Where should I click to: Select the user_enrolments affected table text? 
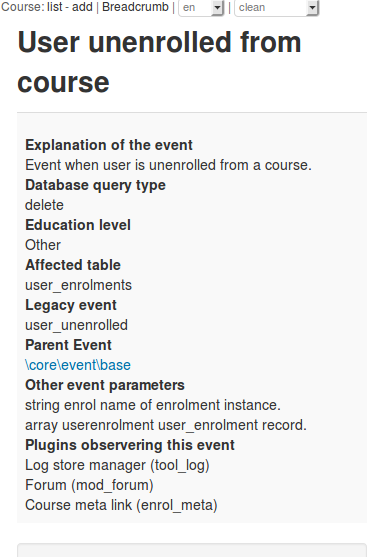click(x=78, y=285)
